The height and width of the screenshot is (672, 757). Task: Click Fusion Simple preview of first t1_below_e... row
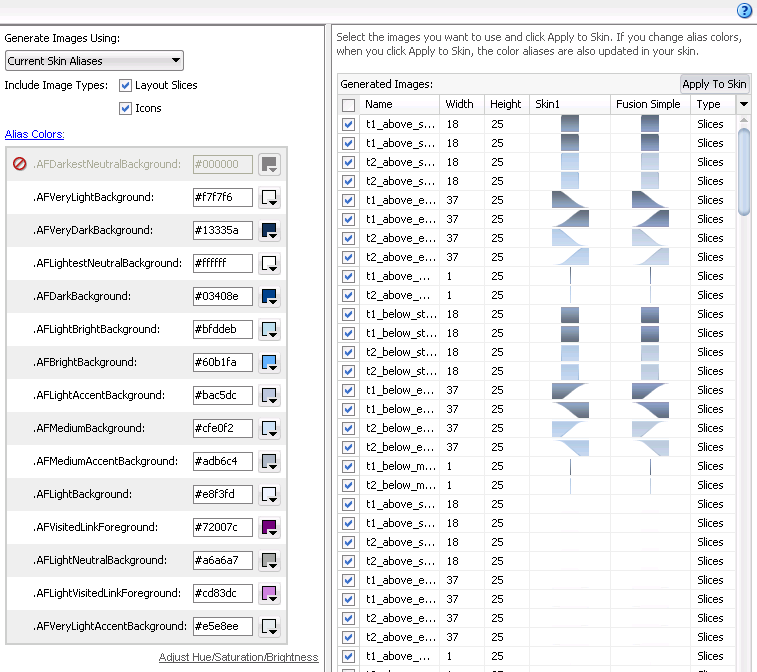[x=650, y=390]
